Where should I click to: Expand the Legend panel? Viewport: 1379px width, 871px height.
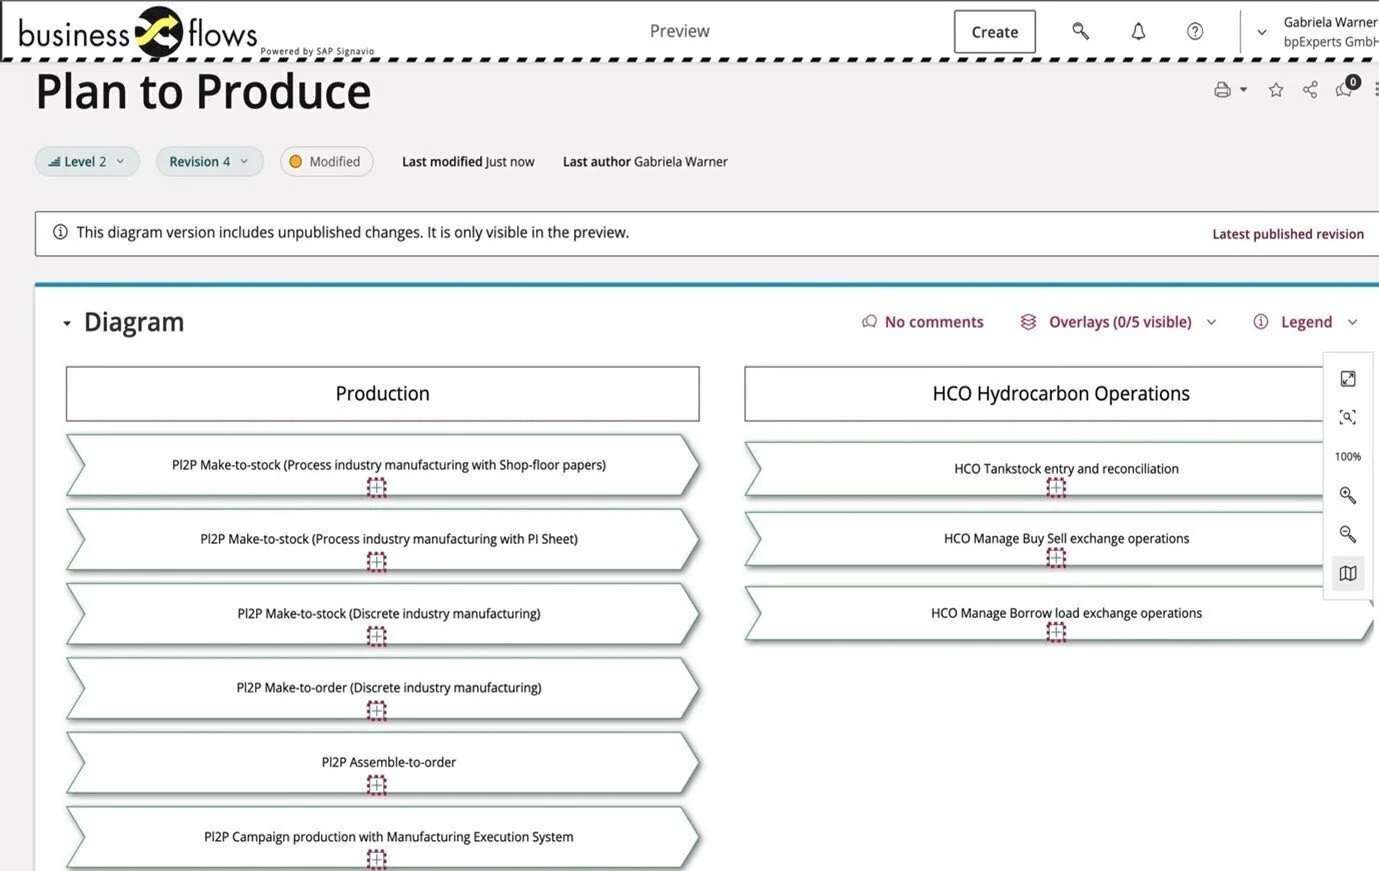(1307, 321)
